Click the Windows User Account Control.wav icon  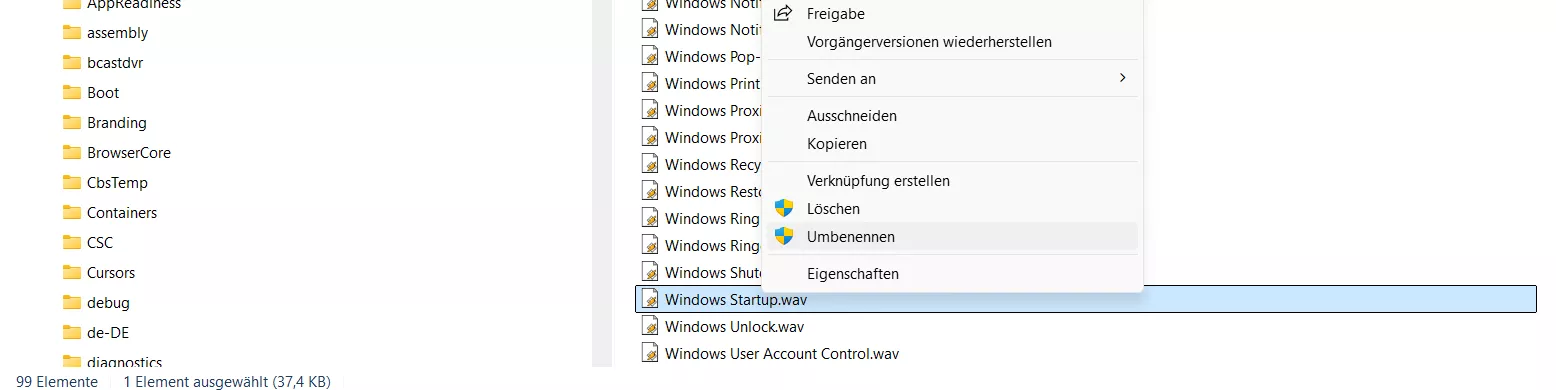[x=650, y=353]
